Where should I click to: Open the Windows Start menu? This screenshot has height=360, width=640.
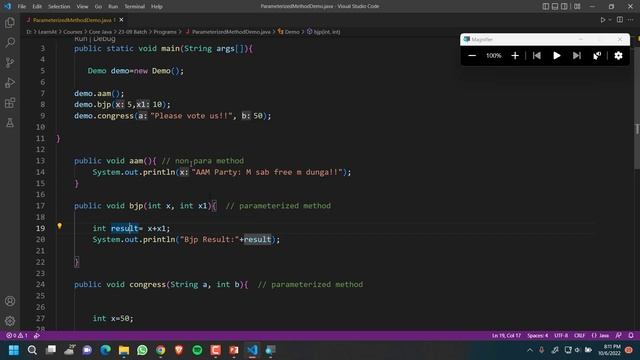coord(14,350)
